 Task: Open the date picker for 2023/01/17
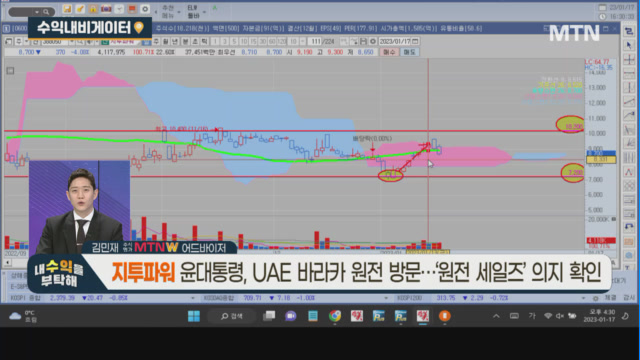tap(415, 41)
